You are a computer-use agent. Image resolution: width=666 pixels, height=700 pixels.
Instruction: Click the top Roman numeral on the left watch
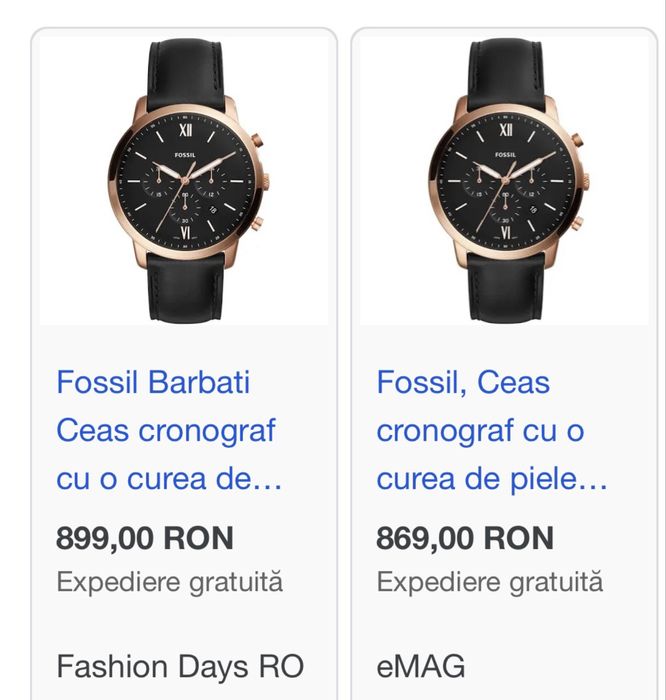click(185, 128)
